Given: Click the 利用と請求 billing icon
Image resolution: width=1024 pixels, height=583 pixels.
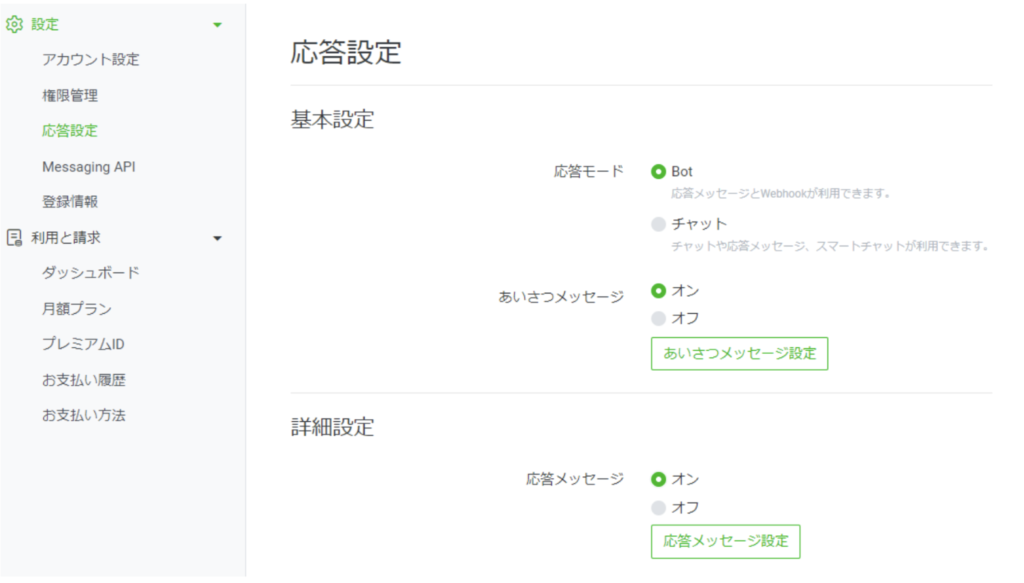Looking at the screenshot, I should tap(14, 238).
